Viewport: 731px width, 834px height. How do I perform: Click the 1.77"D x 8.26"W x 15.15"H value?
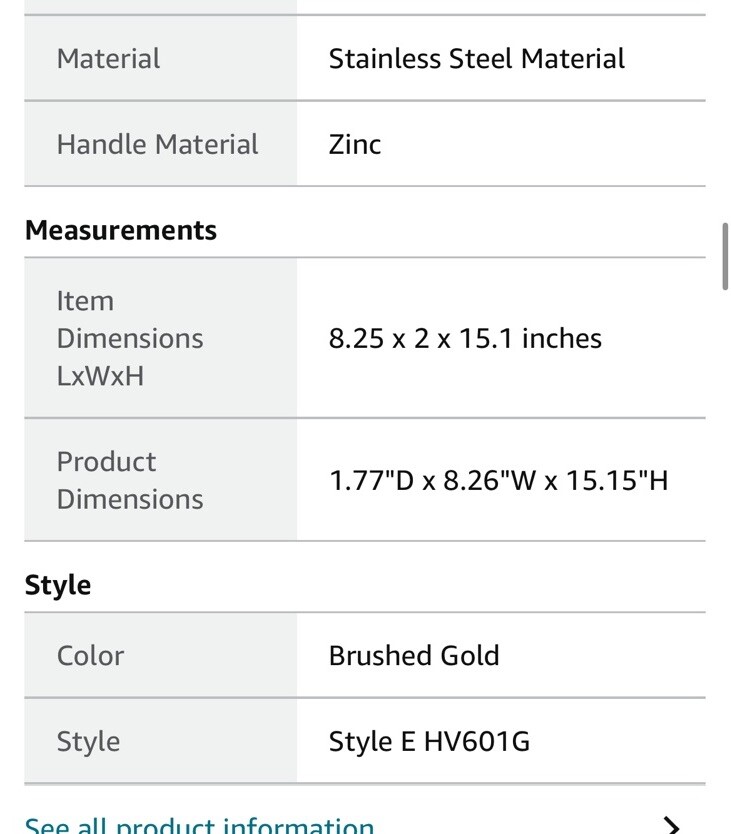(499, 480)
